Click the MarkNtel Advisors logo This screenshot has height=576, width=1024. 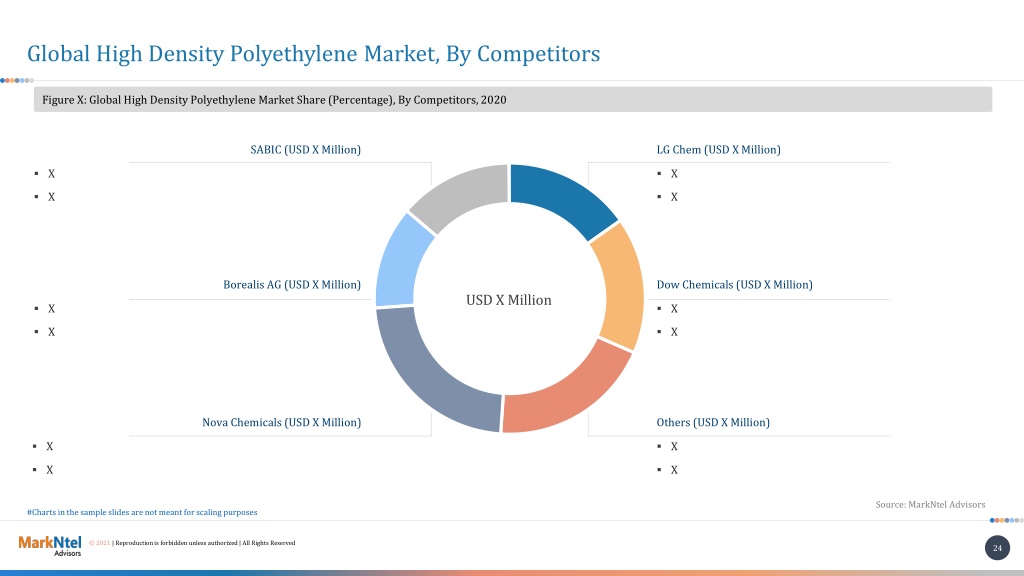click(x=50, y=546)
